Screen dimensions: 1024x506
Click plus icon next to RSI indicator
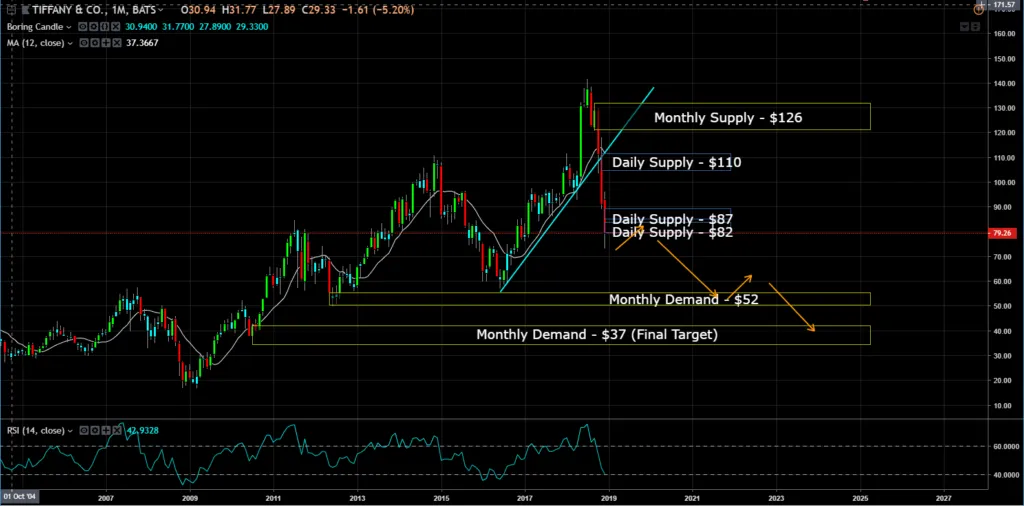(106, 430)
